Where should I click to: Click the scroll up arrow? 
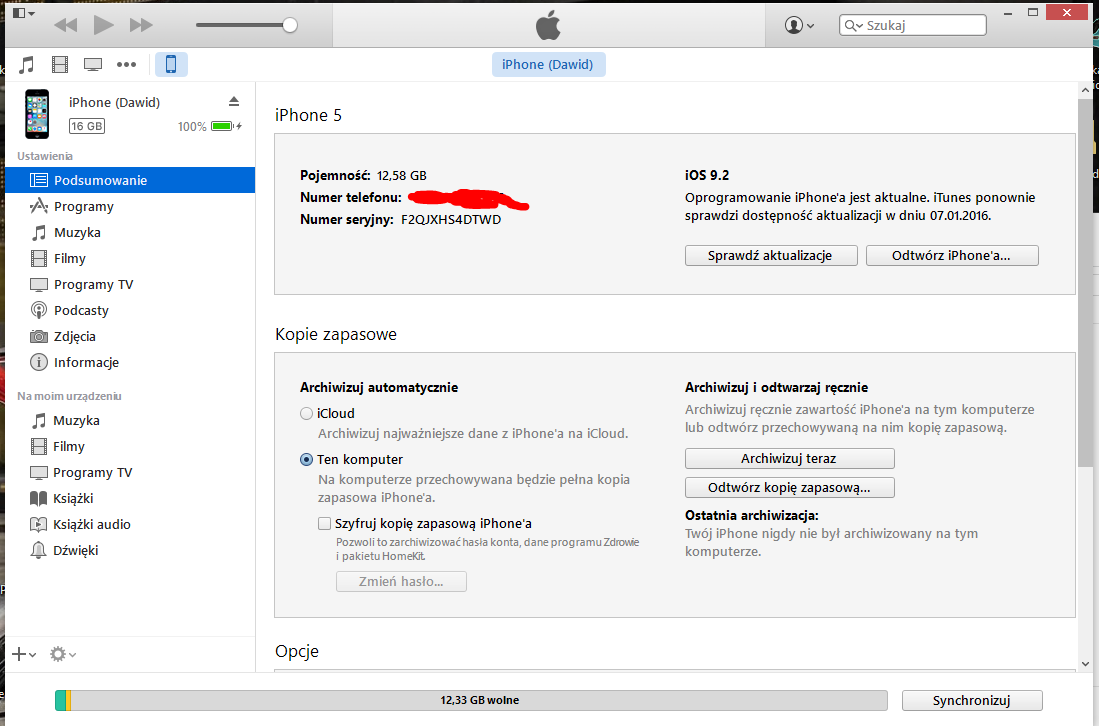[x=1085, y=90]
